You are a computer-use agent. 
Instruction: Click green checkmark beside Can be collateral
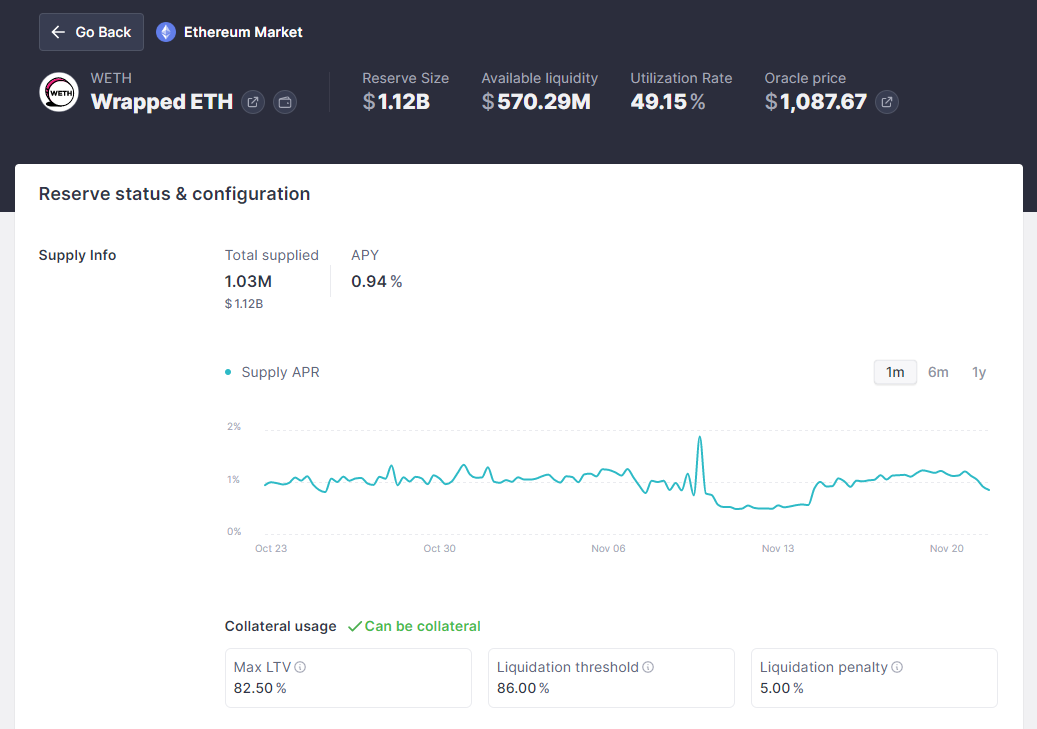point(354,626)
